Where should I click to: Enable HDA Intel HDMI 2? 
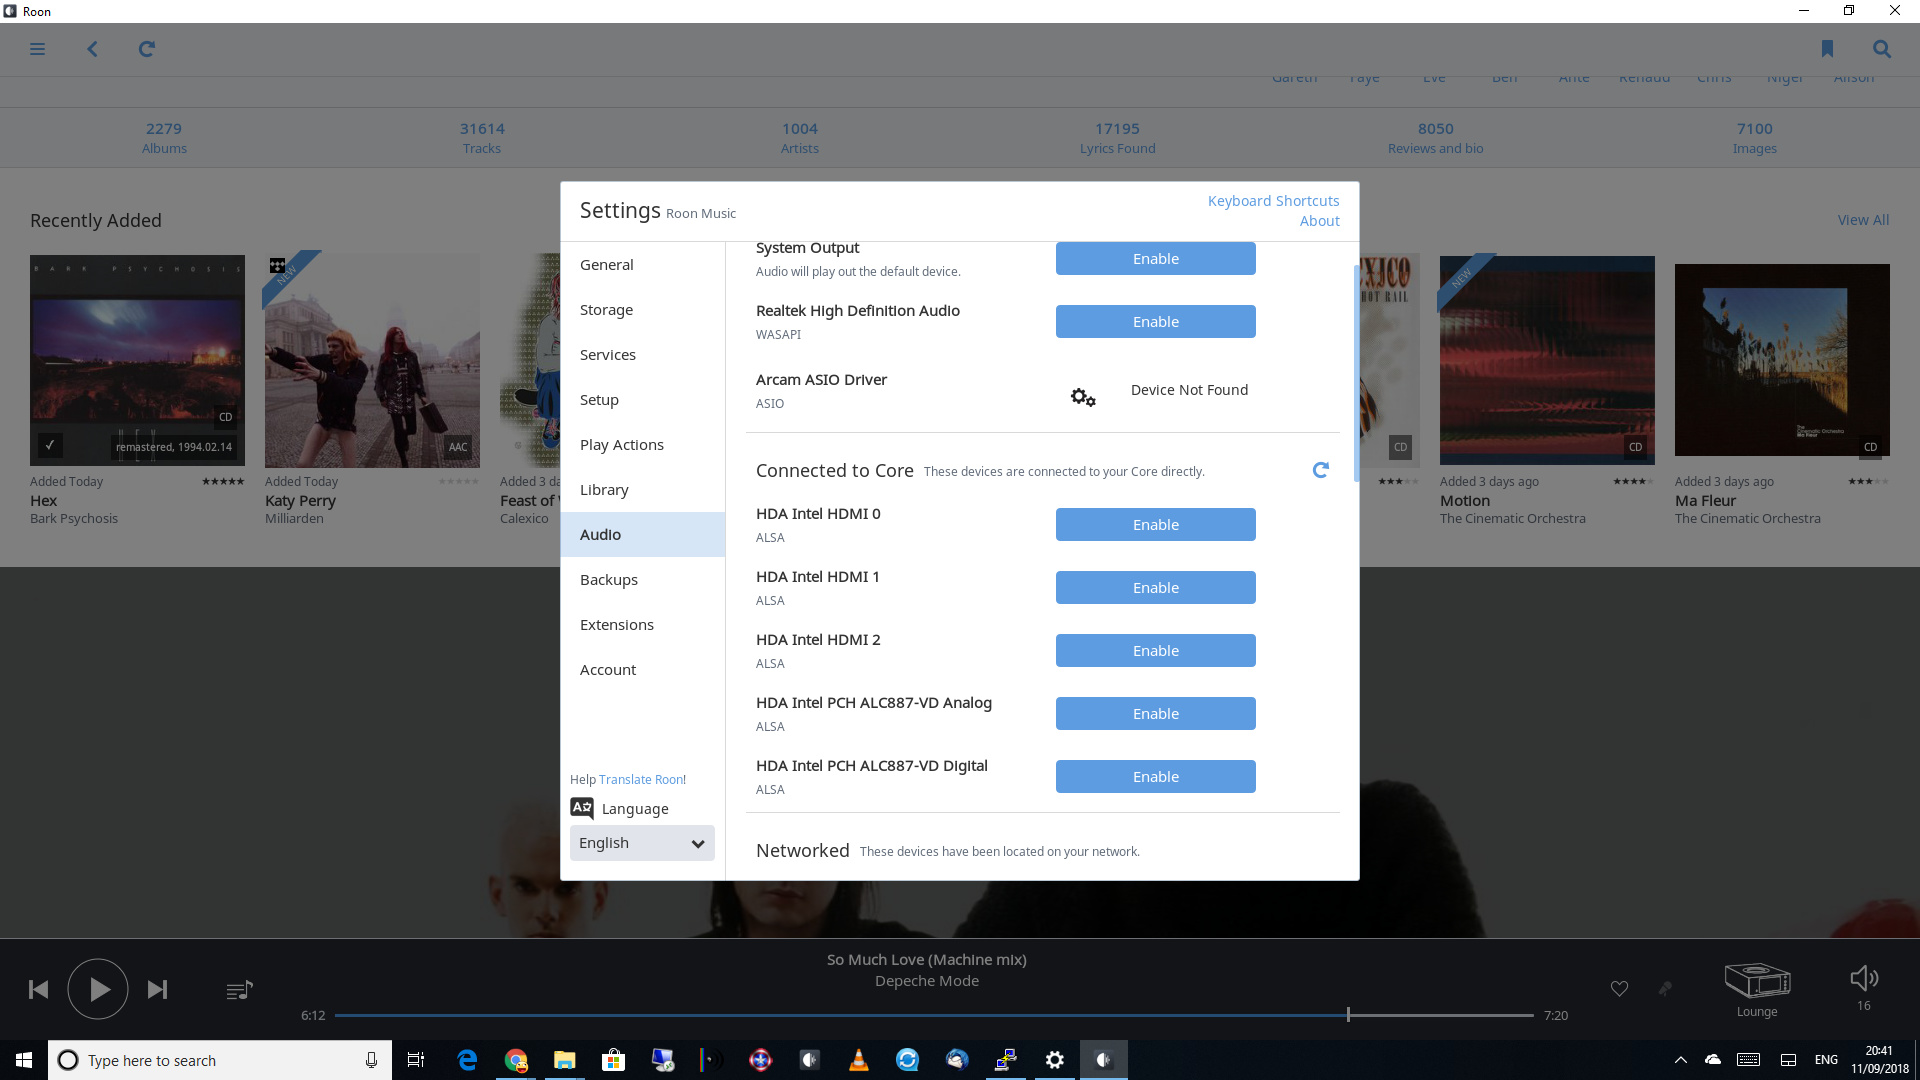click(1156, 650)
